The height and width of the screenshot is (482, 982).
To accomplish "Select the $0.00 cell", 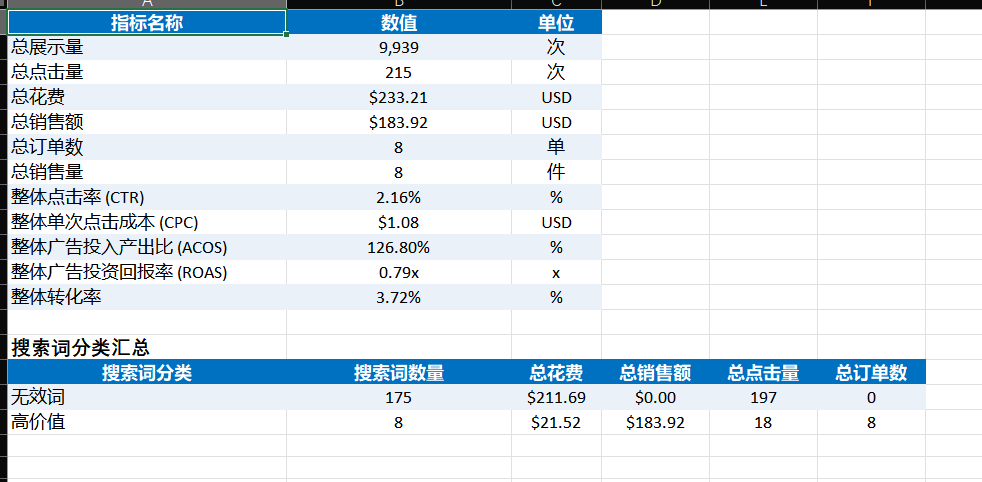I will (x=655, y=397).
